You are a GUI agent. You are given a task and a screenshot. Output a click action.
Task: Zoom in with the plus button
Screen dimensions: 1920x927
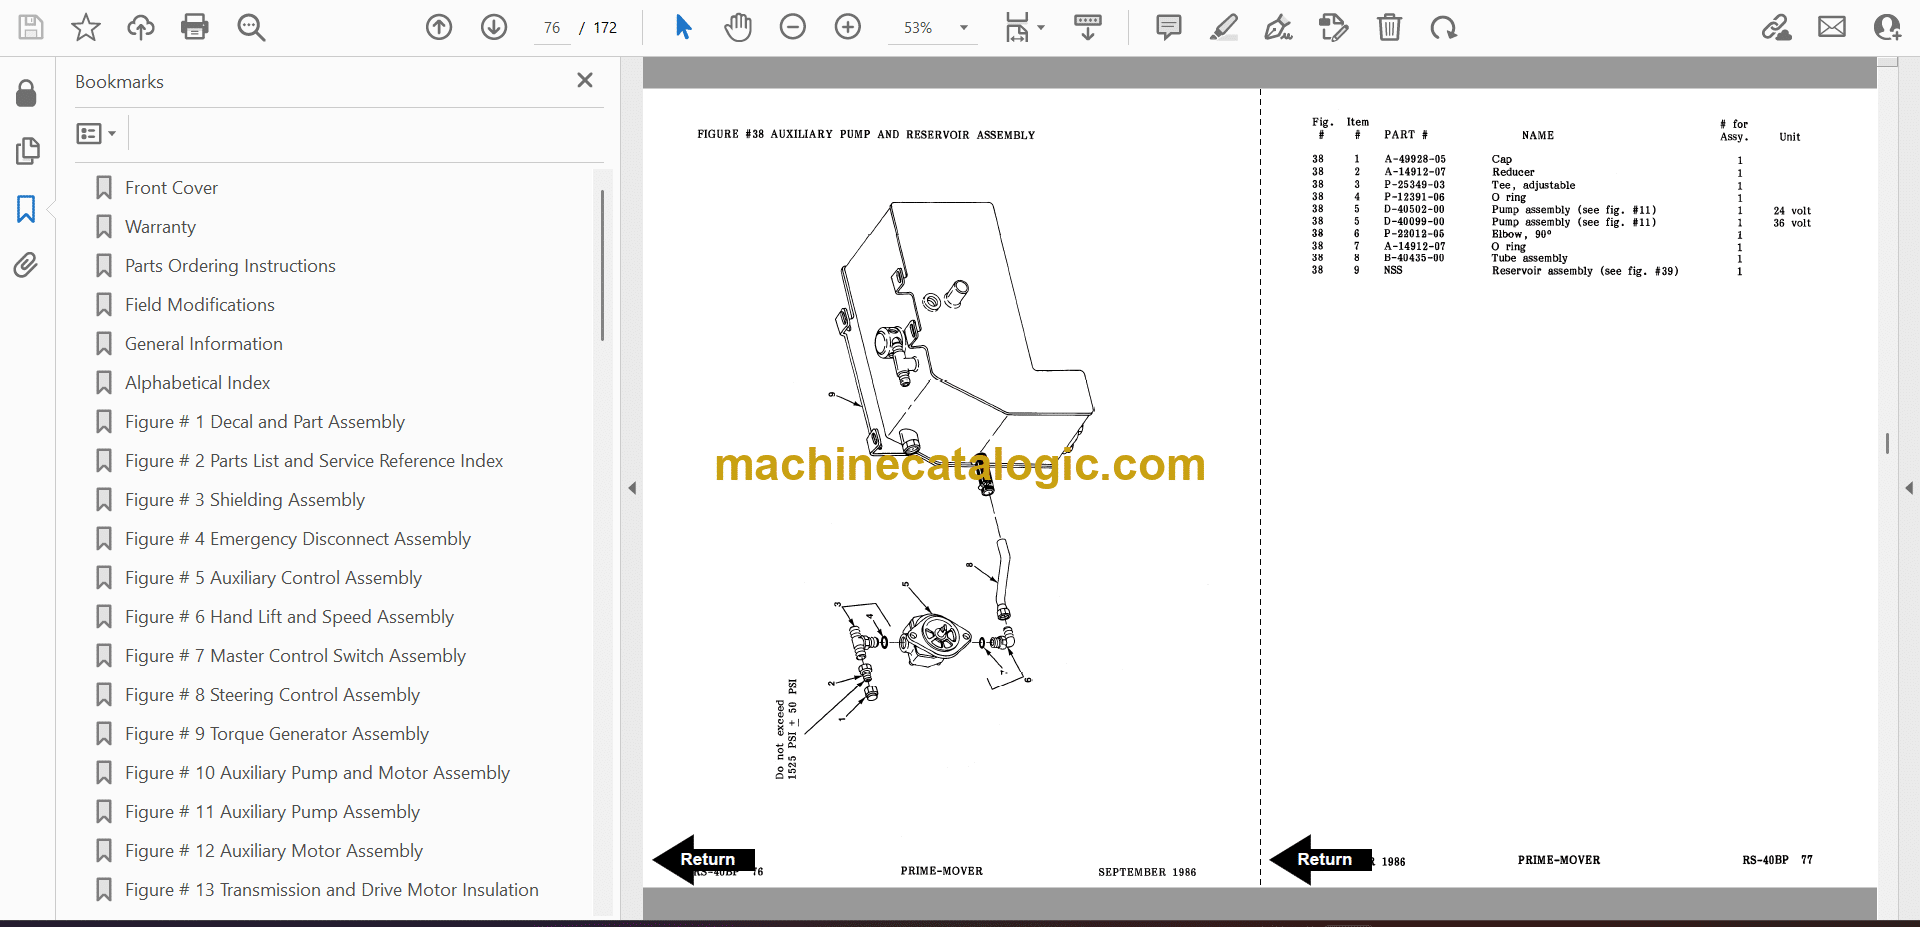click(848, 27)
